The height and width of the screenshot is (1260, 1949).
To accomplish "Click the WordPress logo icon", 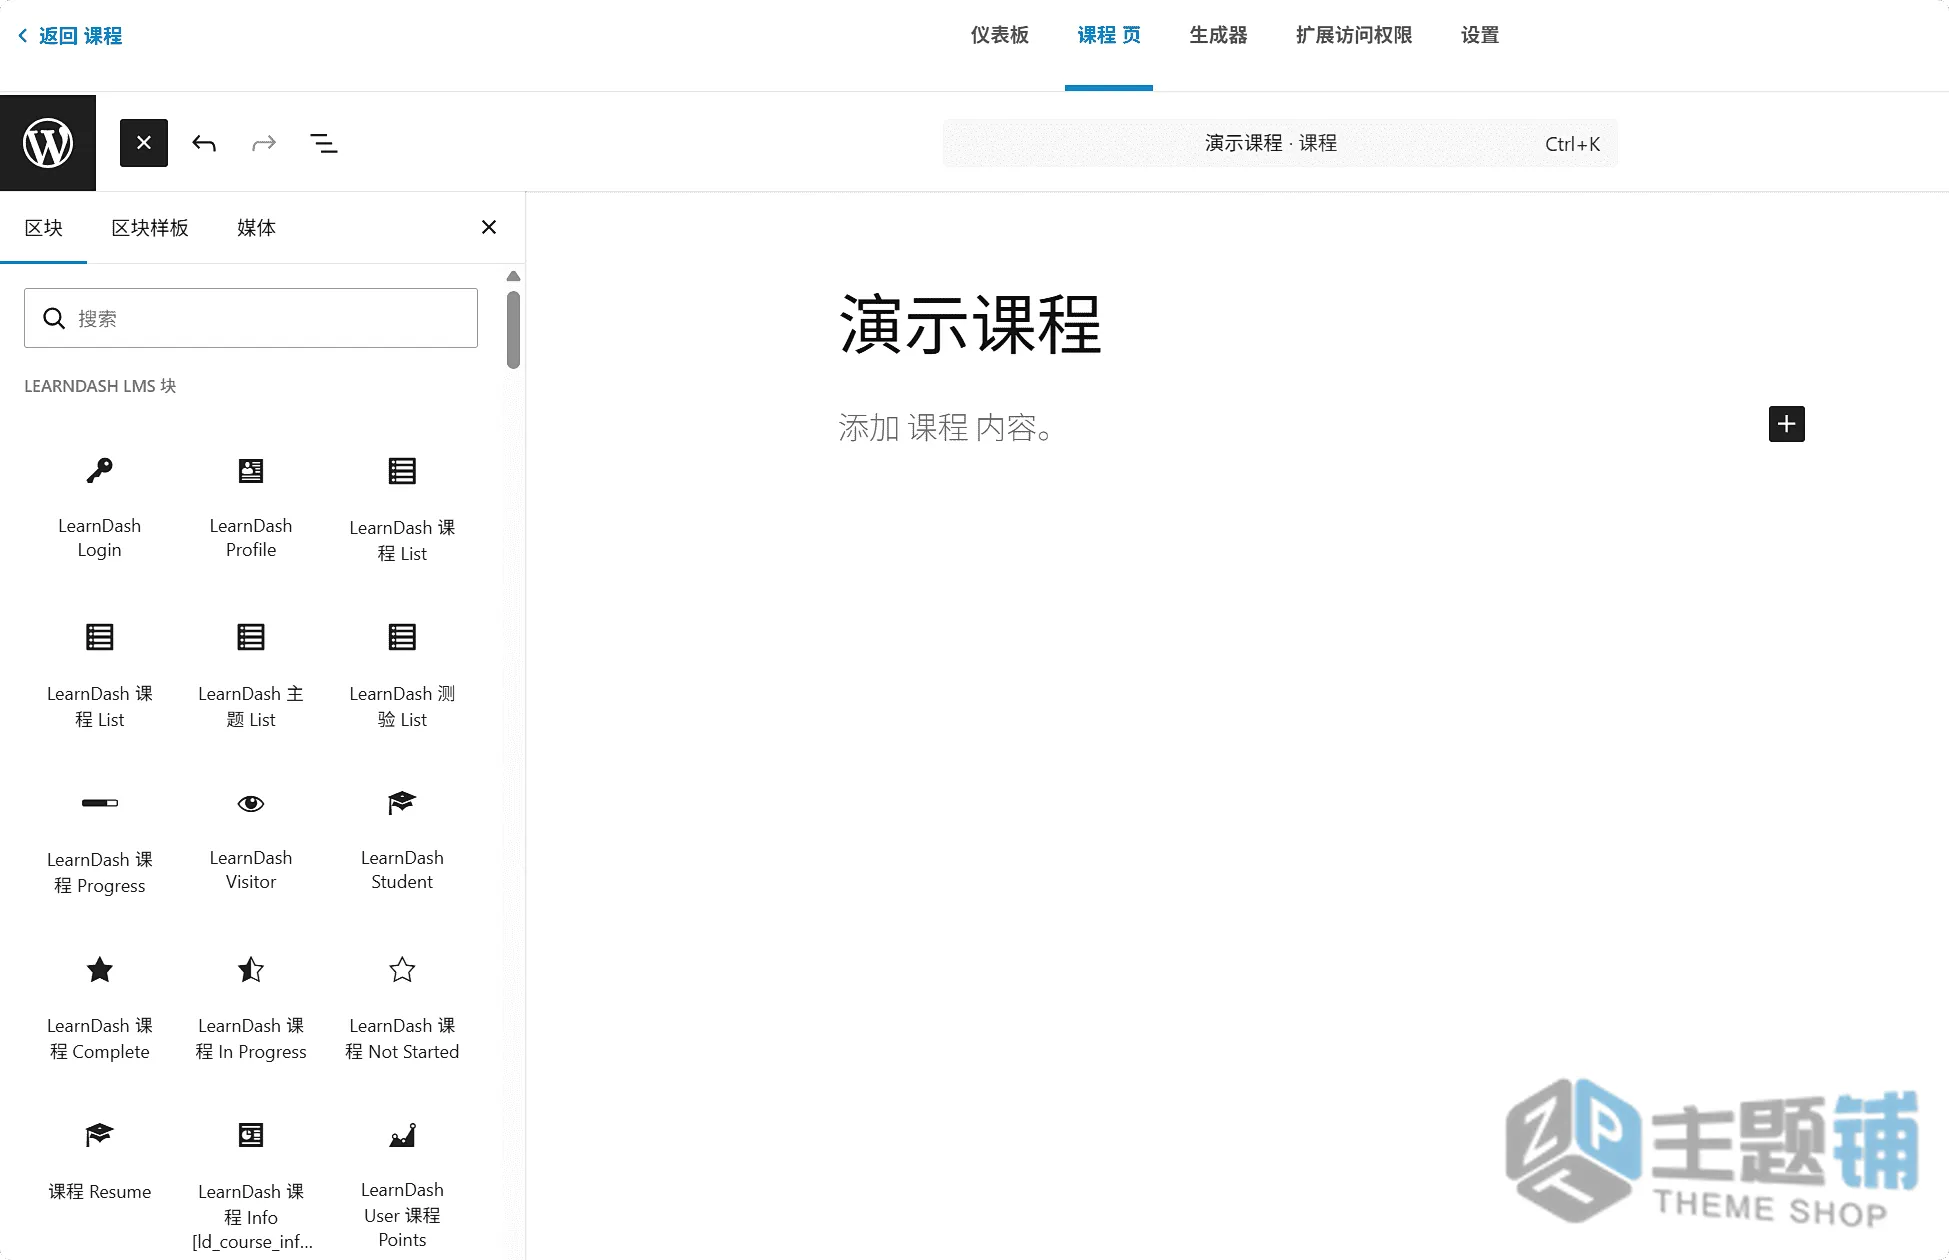I will (48, 143).
